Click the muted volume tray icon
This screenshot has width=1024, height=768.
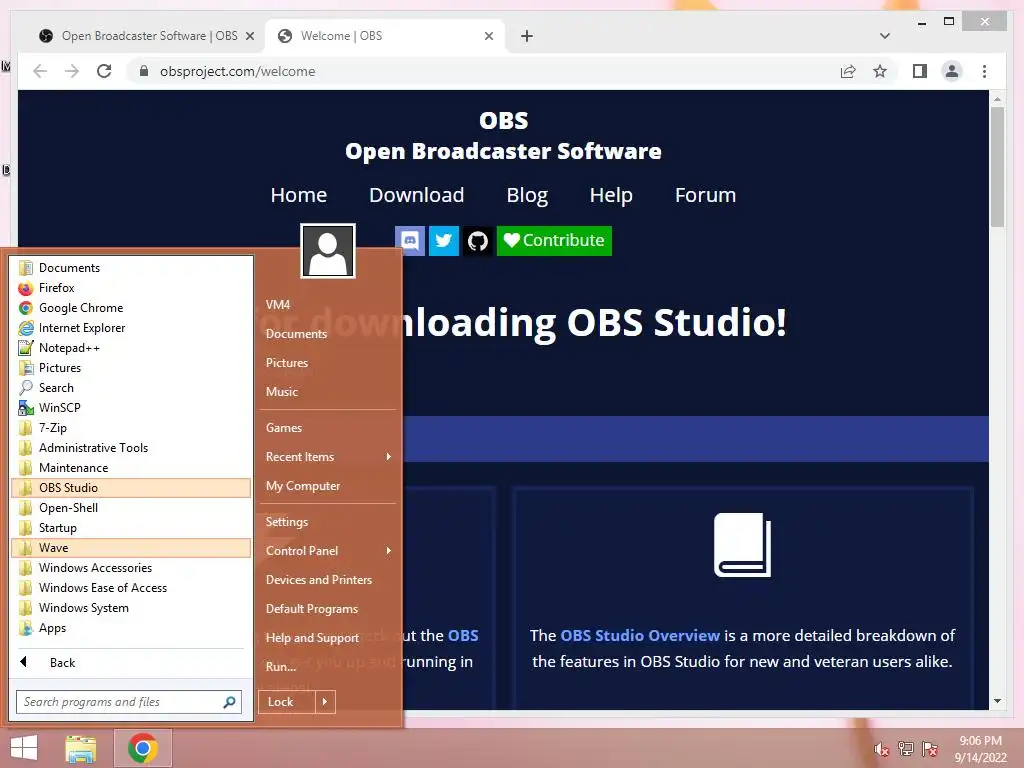coord(881,750)
